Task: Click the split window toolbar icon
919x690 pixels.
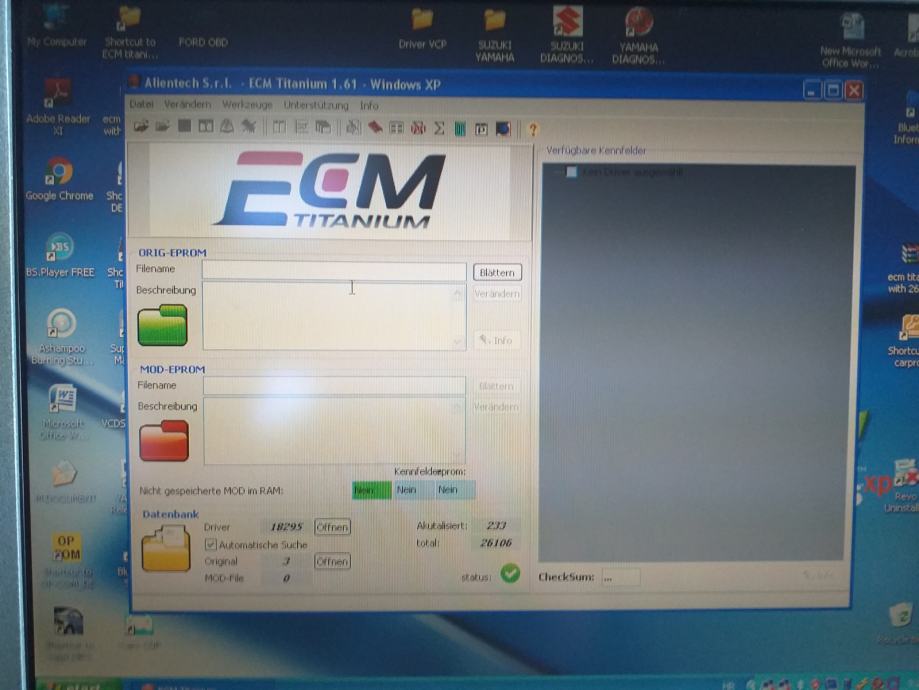Action: (206, 126)
